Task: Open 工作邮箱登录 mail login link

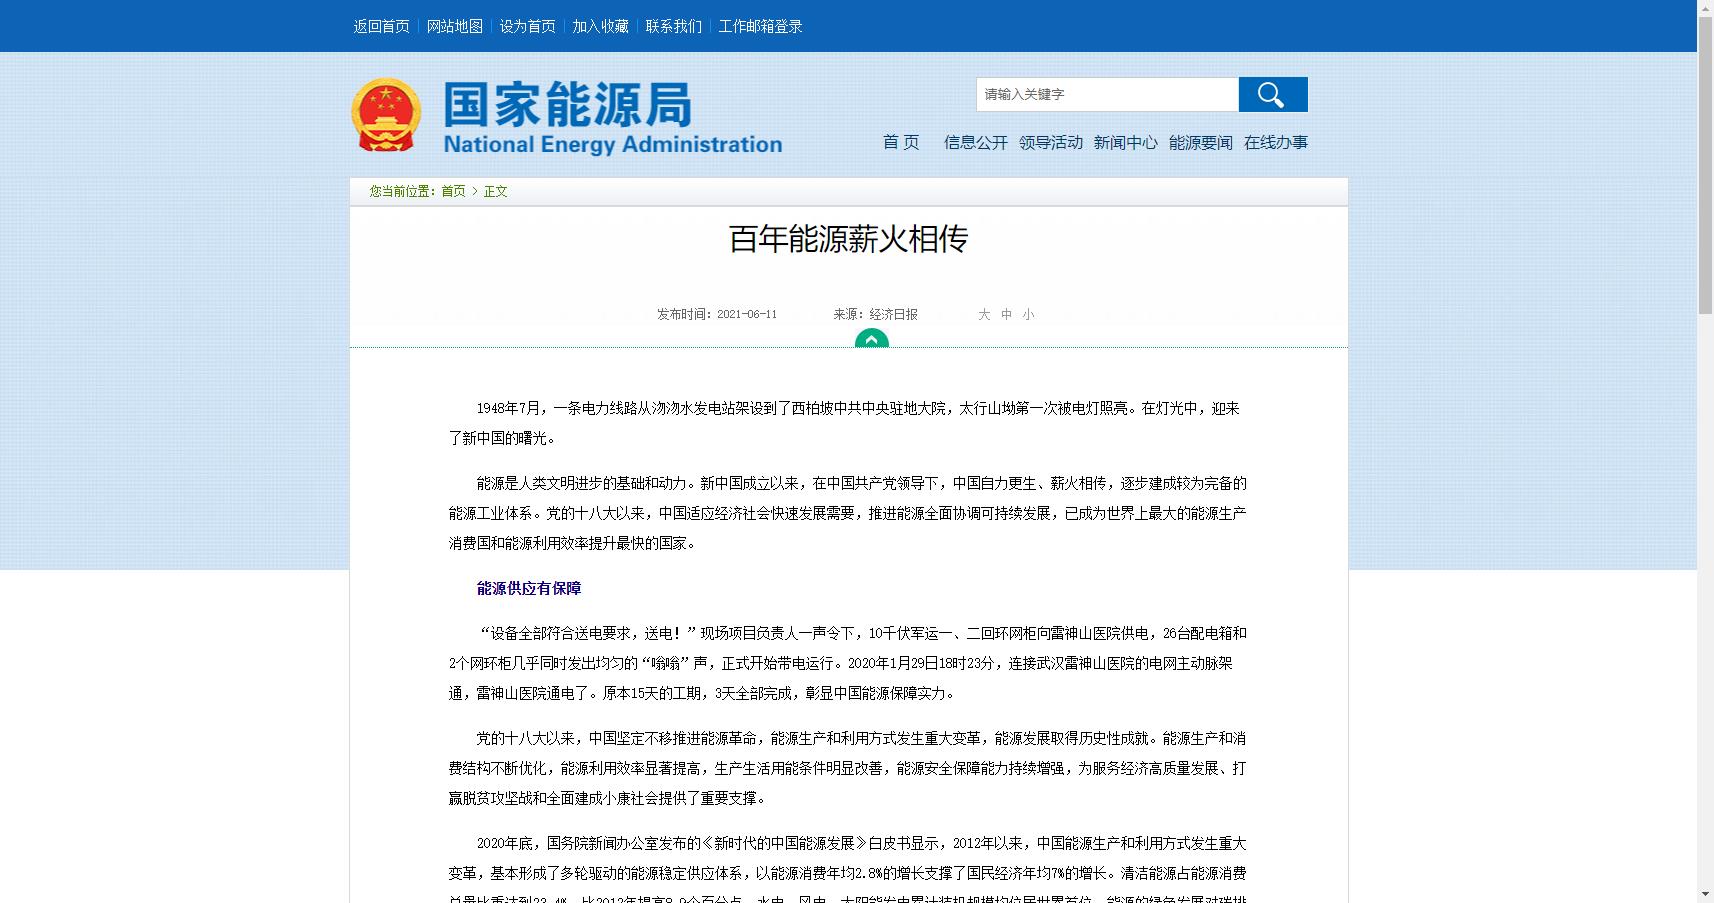Action: [760, 27]
